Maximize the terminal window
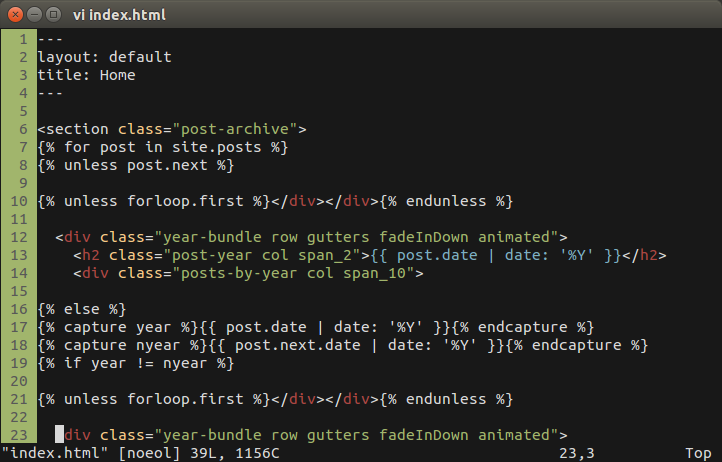Viewport: 722px width, 462px height. [53, 15]
